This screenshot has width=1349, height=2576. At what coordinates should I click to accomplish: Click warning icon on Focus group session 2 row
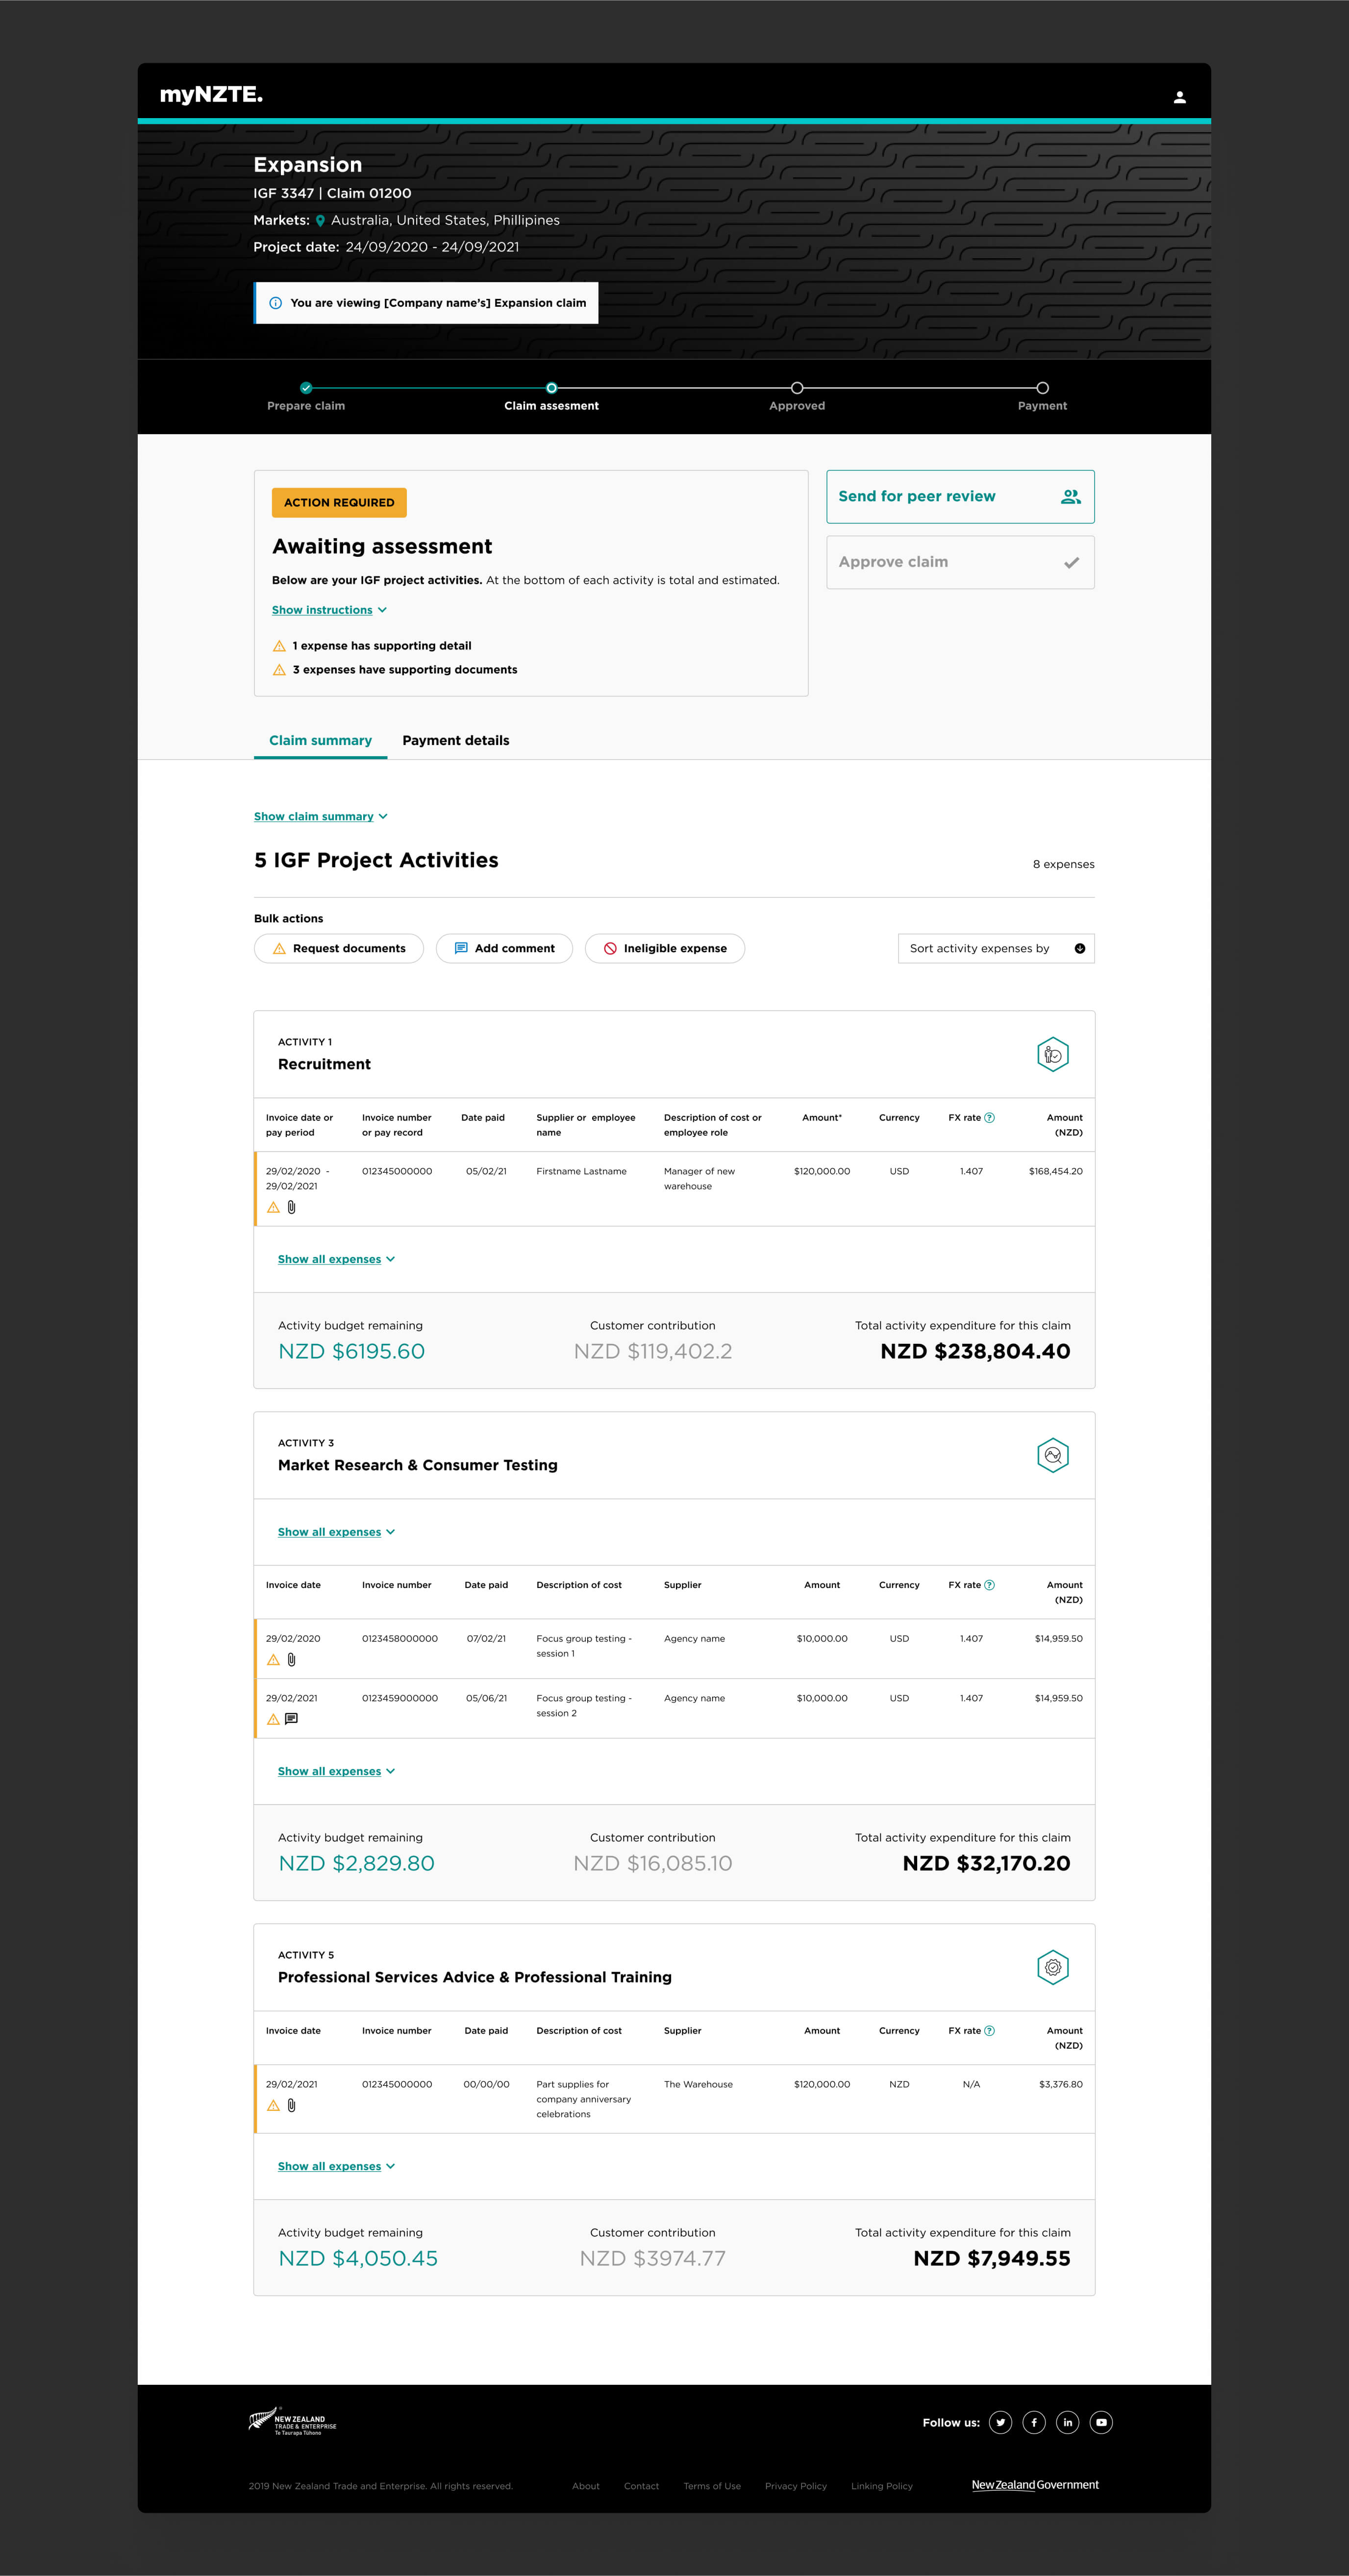273,1719
